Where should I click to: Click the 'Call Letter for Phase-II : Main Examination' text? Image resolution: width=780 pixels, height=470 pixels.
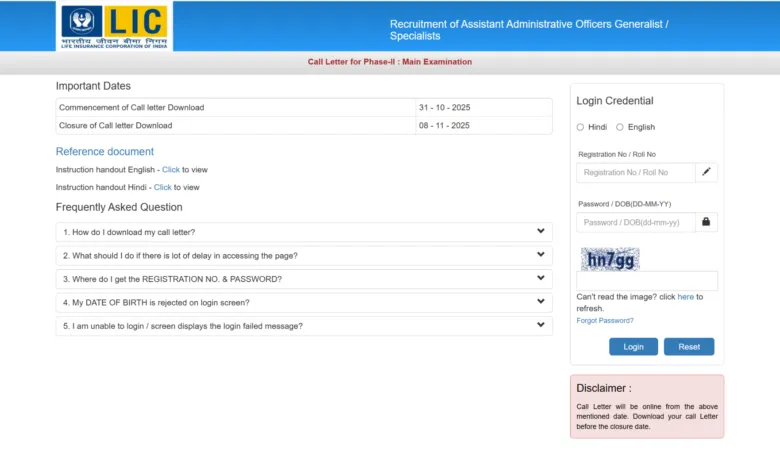(390, 62)
